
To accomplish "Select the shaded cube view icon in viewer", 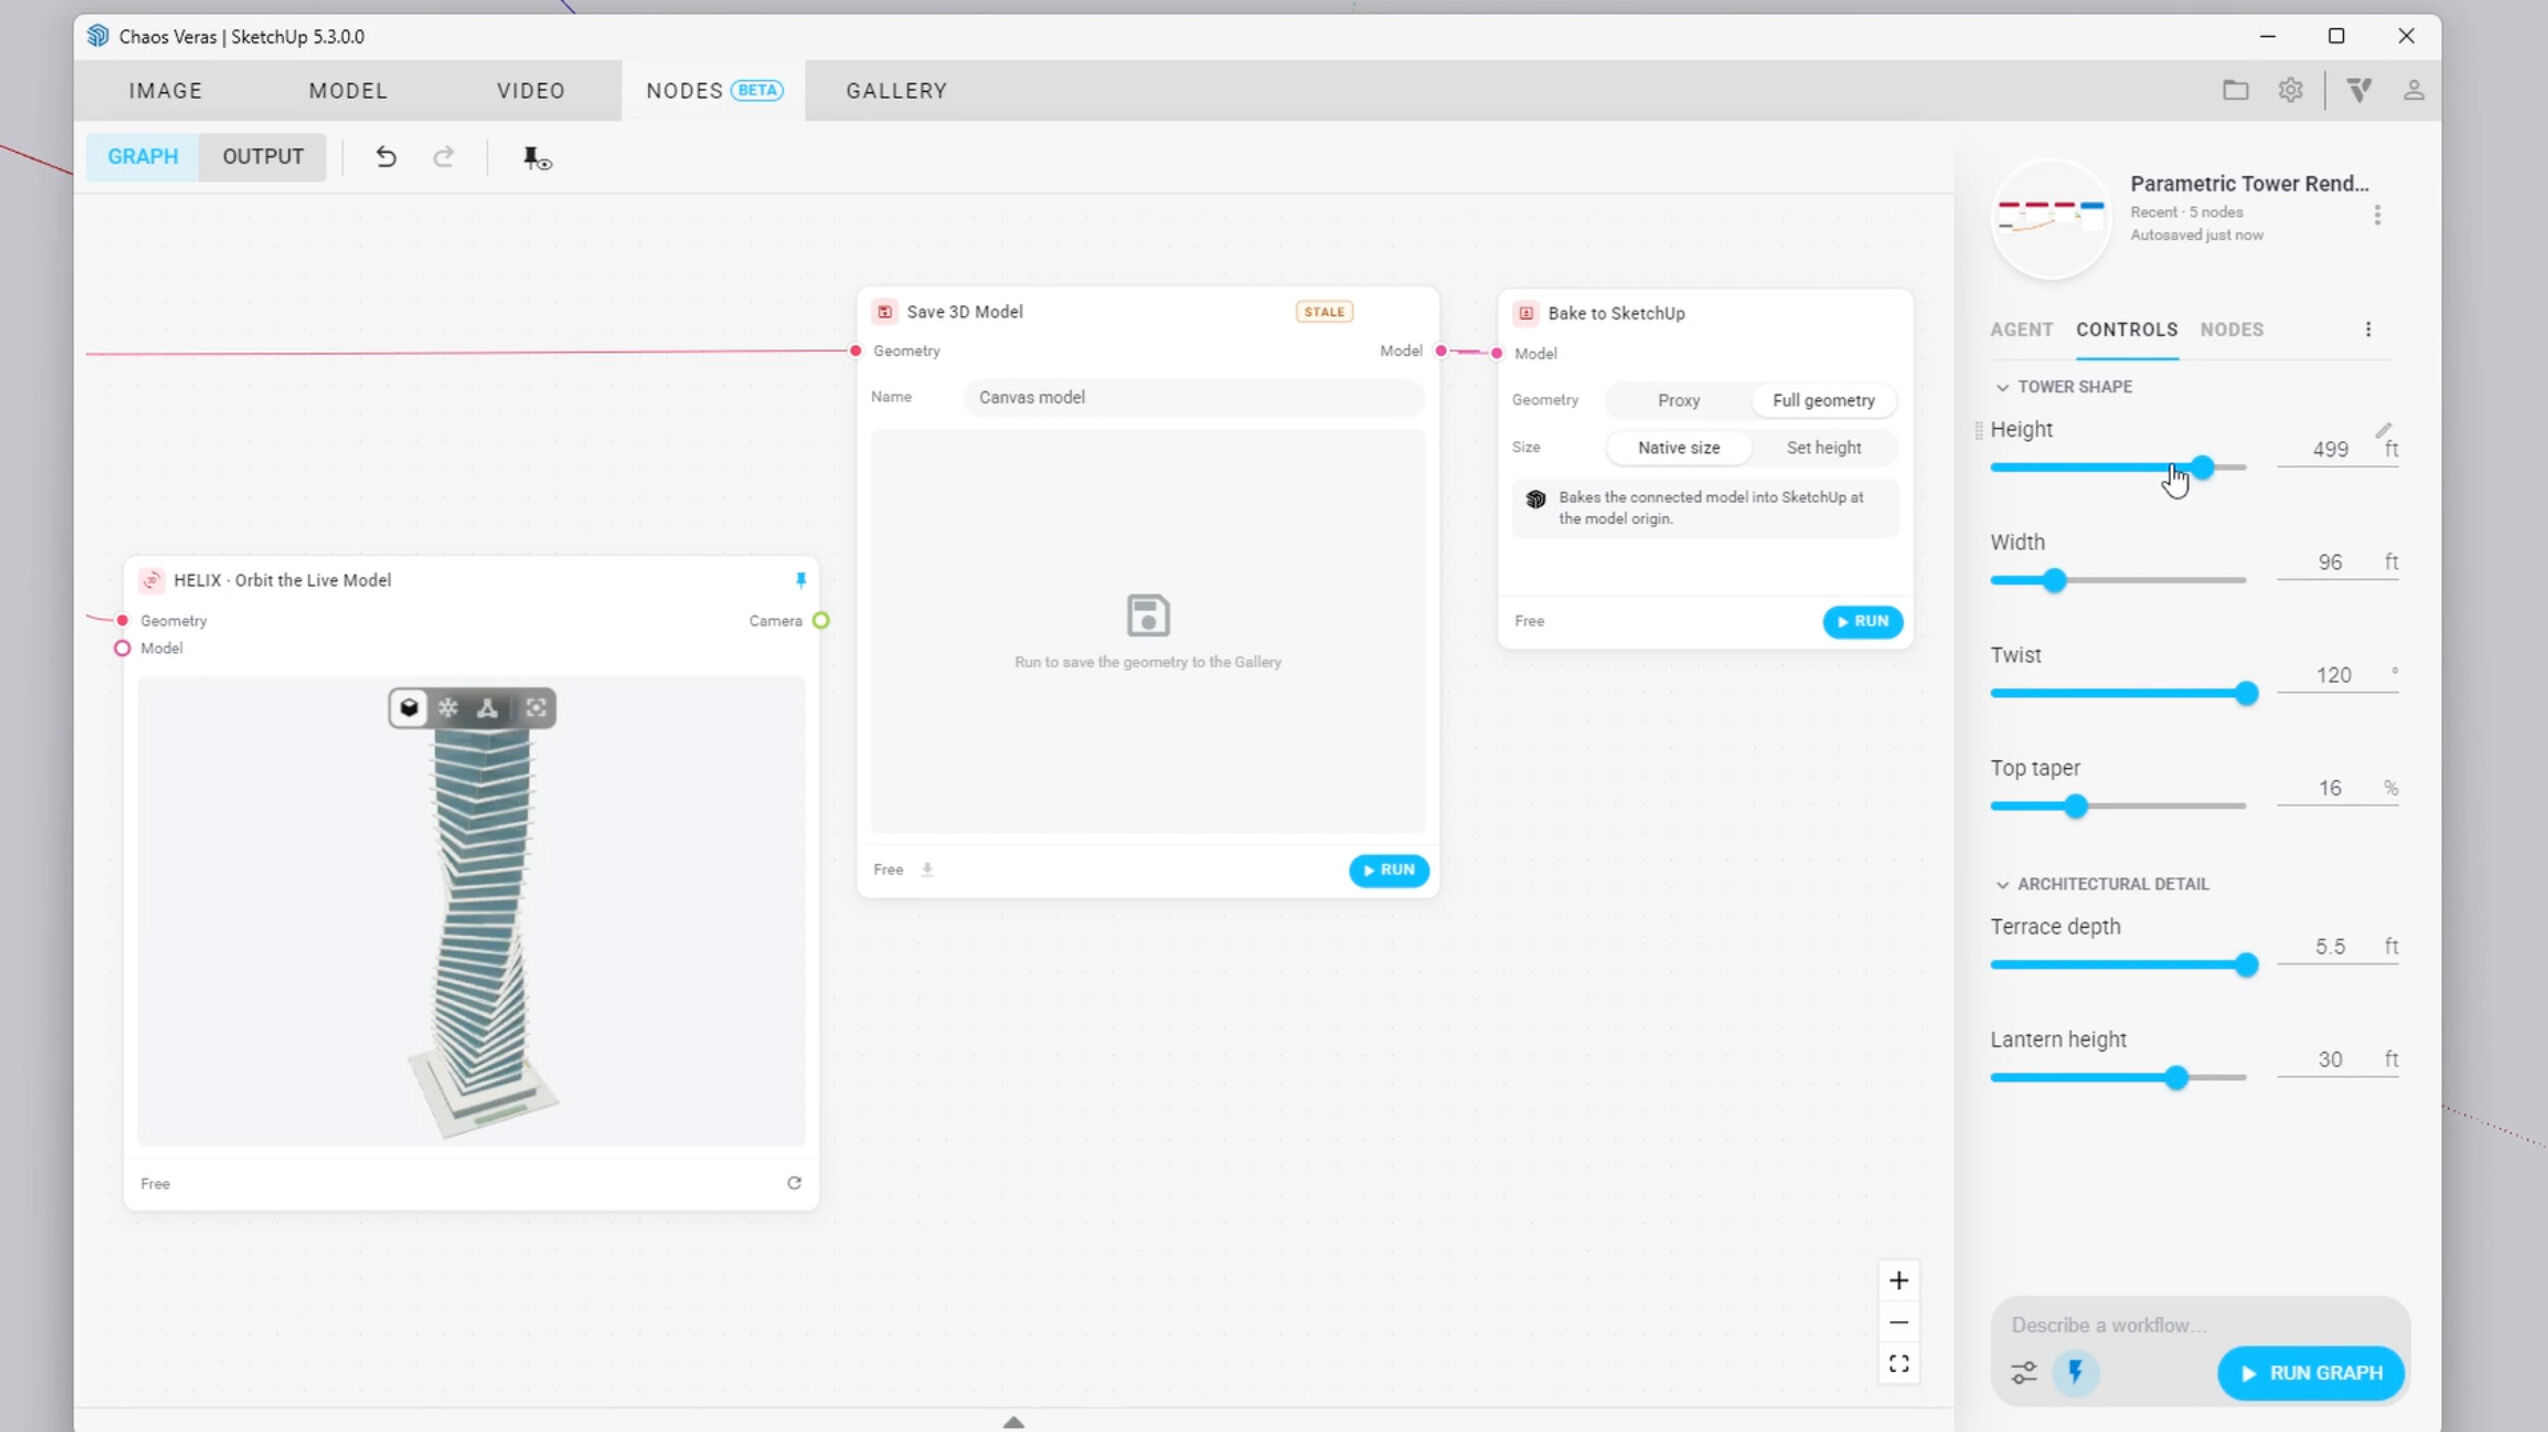I will tap(409, 708).
